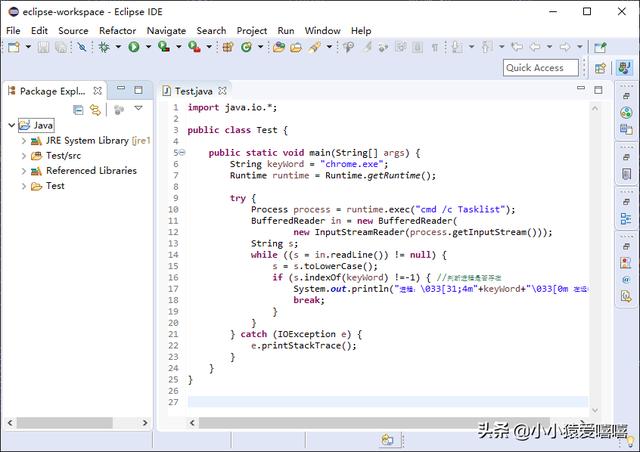Open the Navigate menu
The height and width of the screenshot is (452, 640).
[166, 31]
